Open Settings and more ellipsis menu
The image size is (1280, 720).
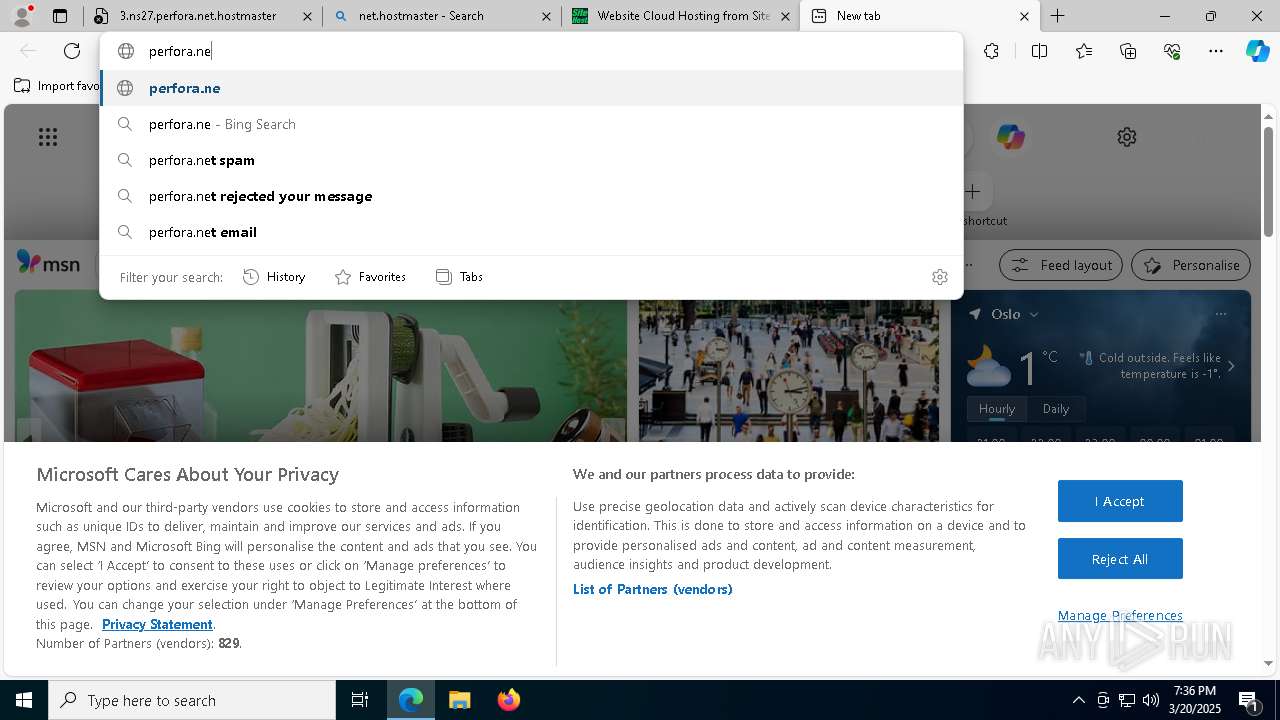point(1216,51)
